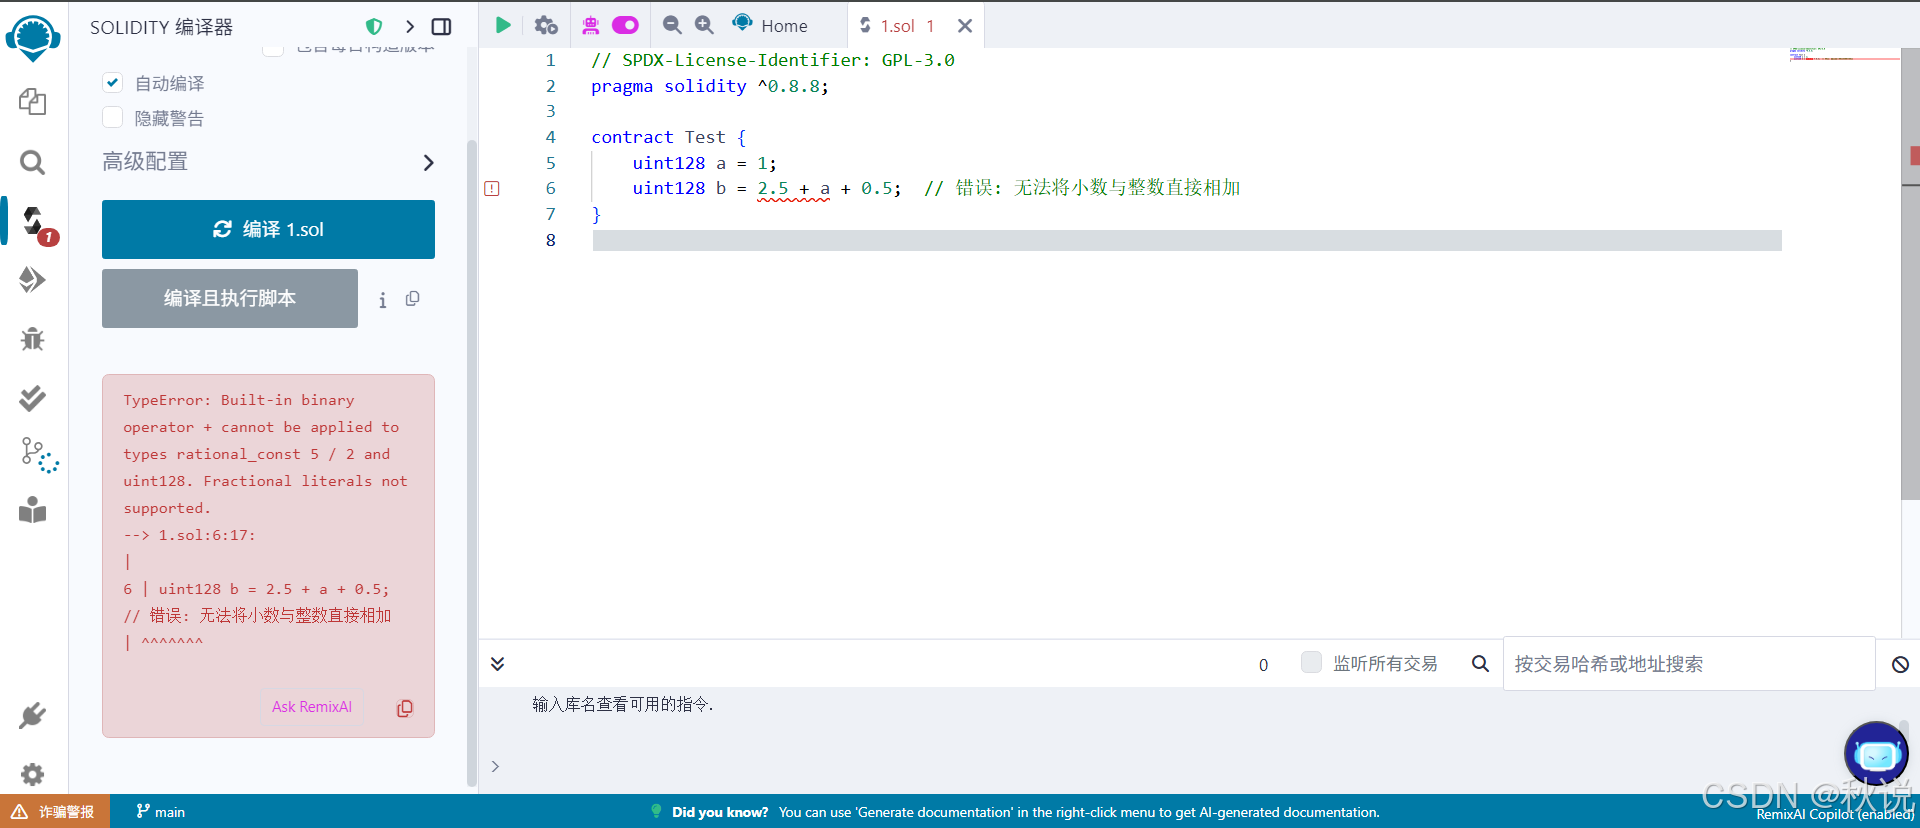Expand the compiler panel chevron arrow
Viewport: 1920px width, 828px height.
point(409,27)
